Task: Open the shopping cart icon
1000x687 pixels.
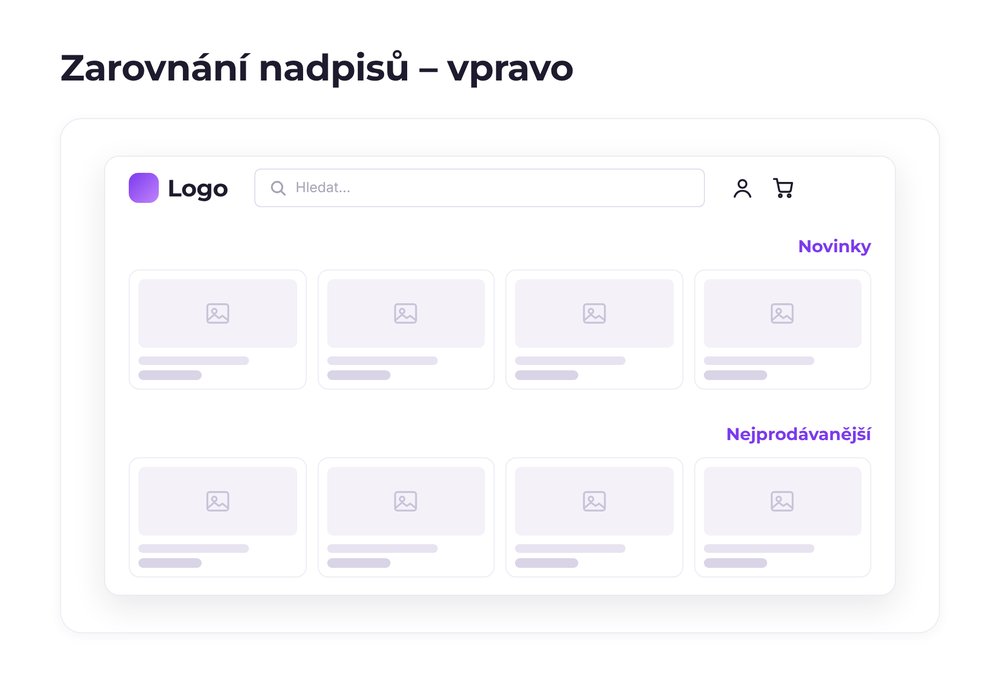Action: click(x=783, y=188)
